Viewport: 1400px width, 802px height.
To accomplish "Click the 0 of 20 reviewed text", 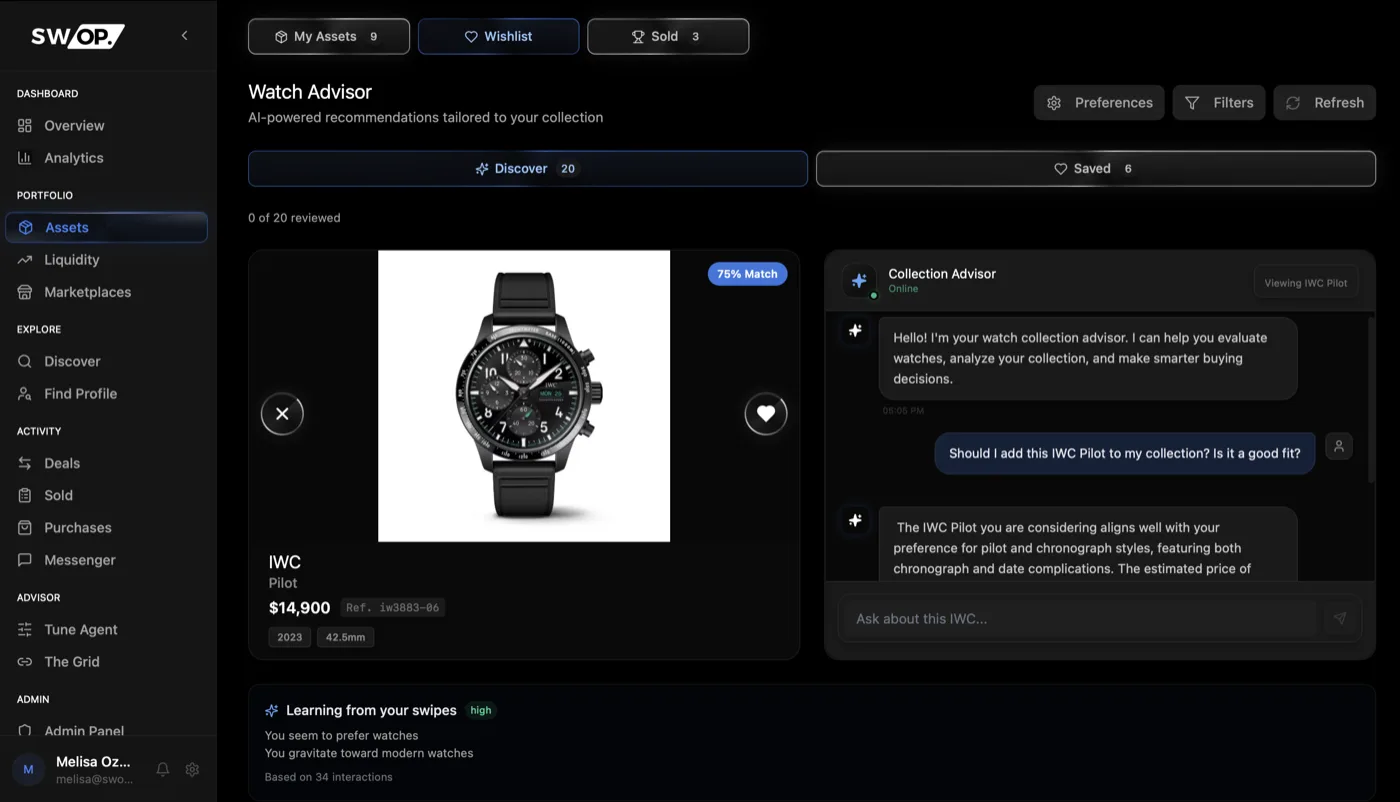I will click(x=294, y=218).
